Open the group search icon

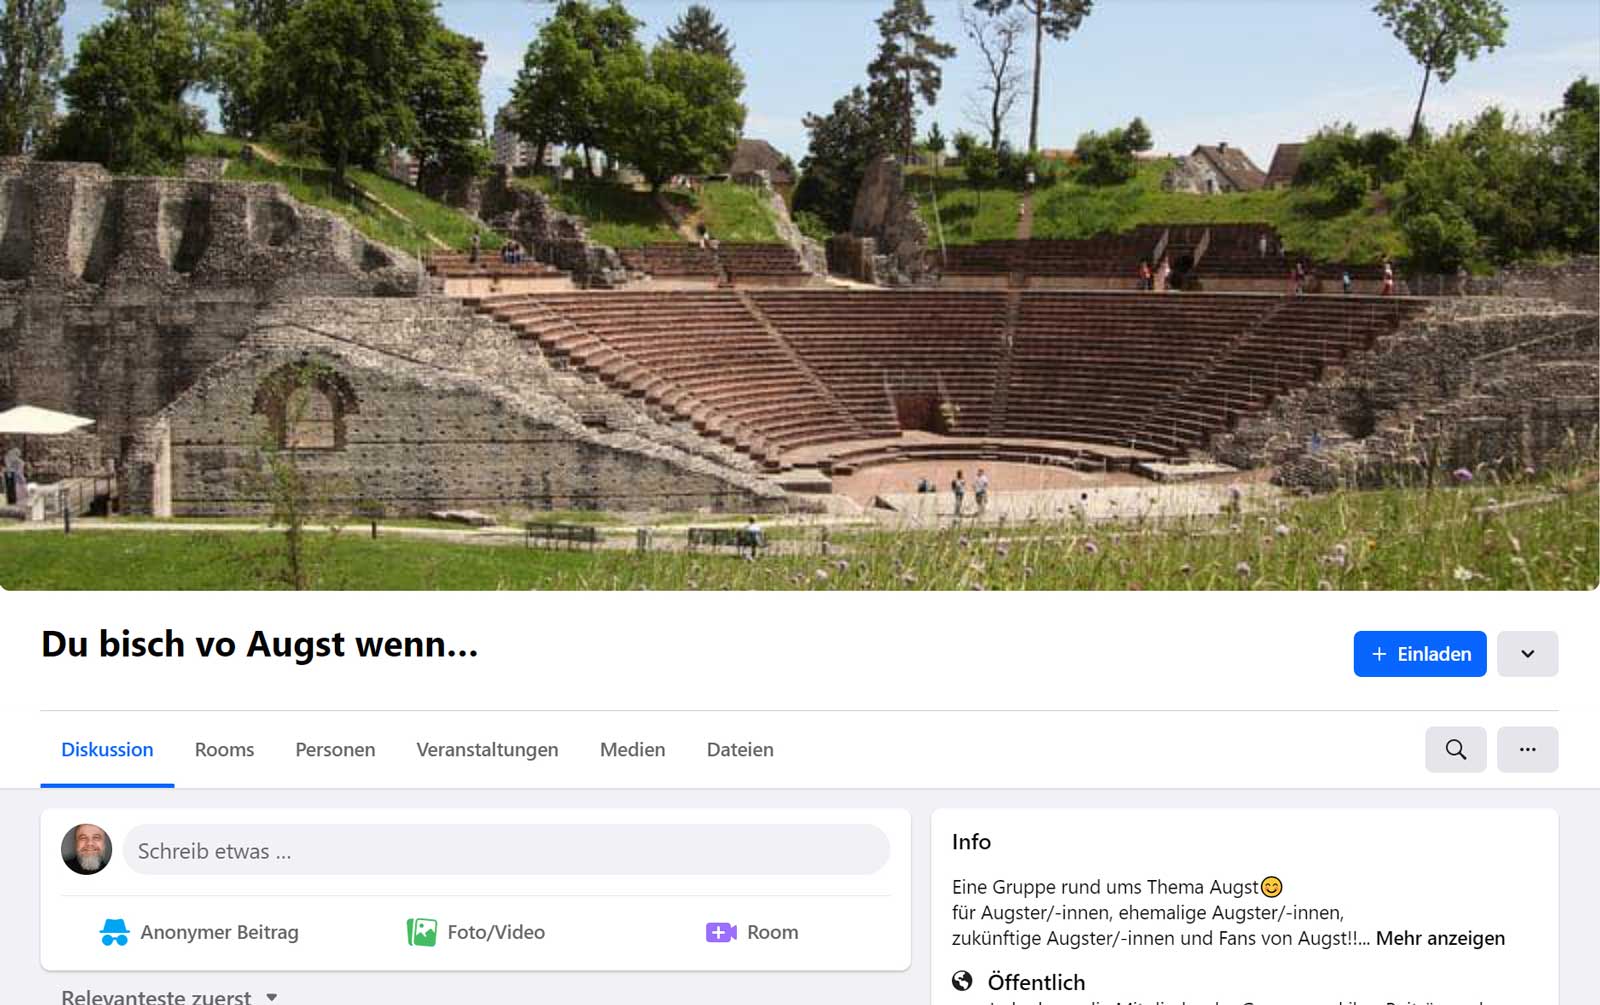point(1456,749)
